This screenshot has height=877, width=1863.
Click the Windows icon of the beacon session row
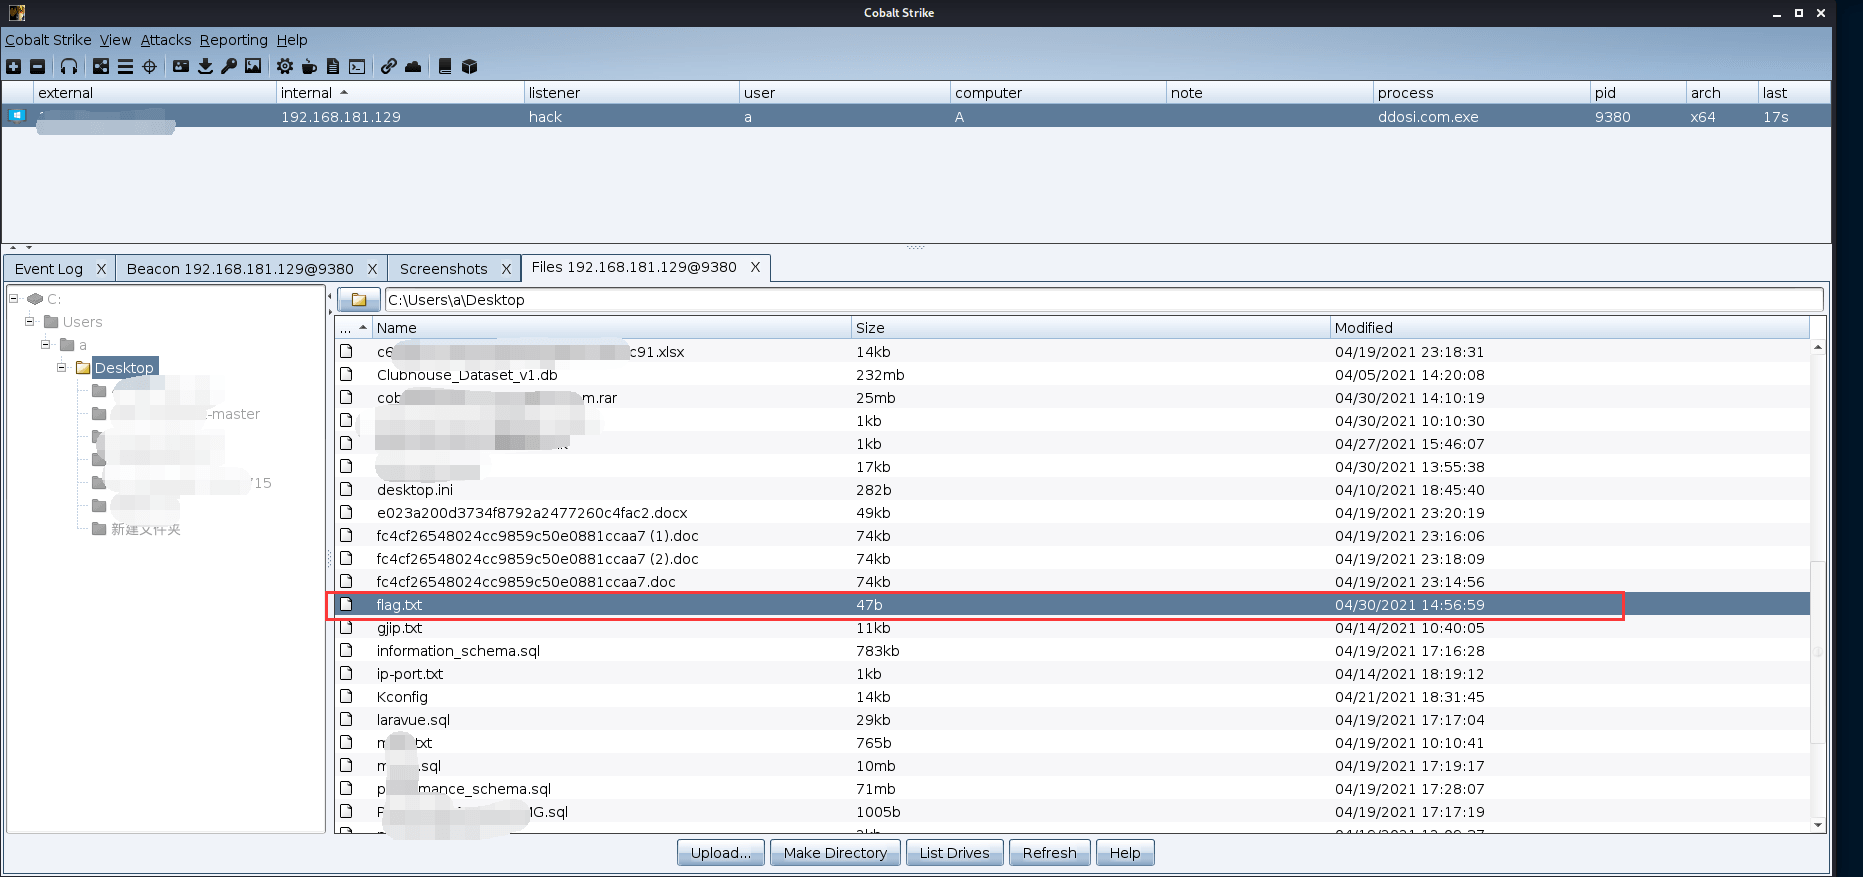pos(17,116)
